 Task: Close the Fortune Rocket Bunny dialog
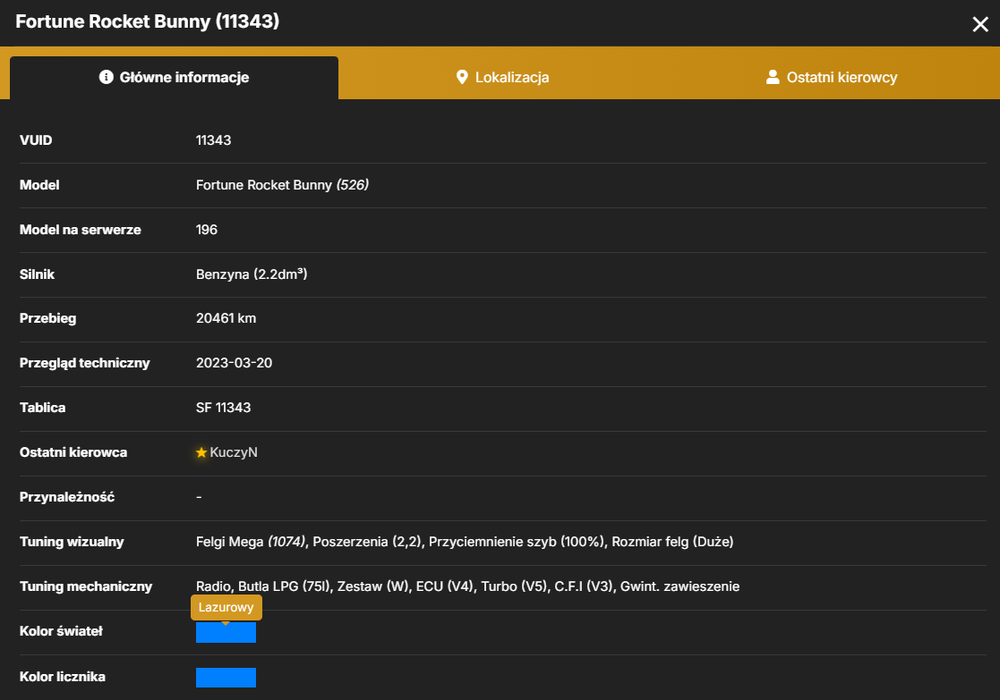pyautogui.click(x=980, y=24)
